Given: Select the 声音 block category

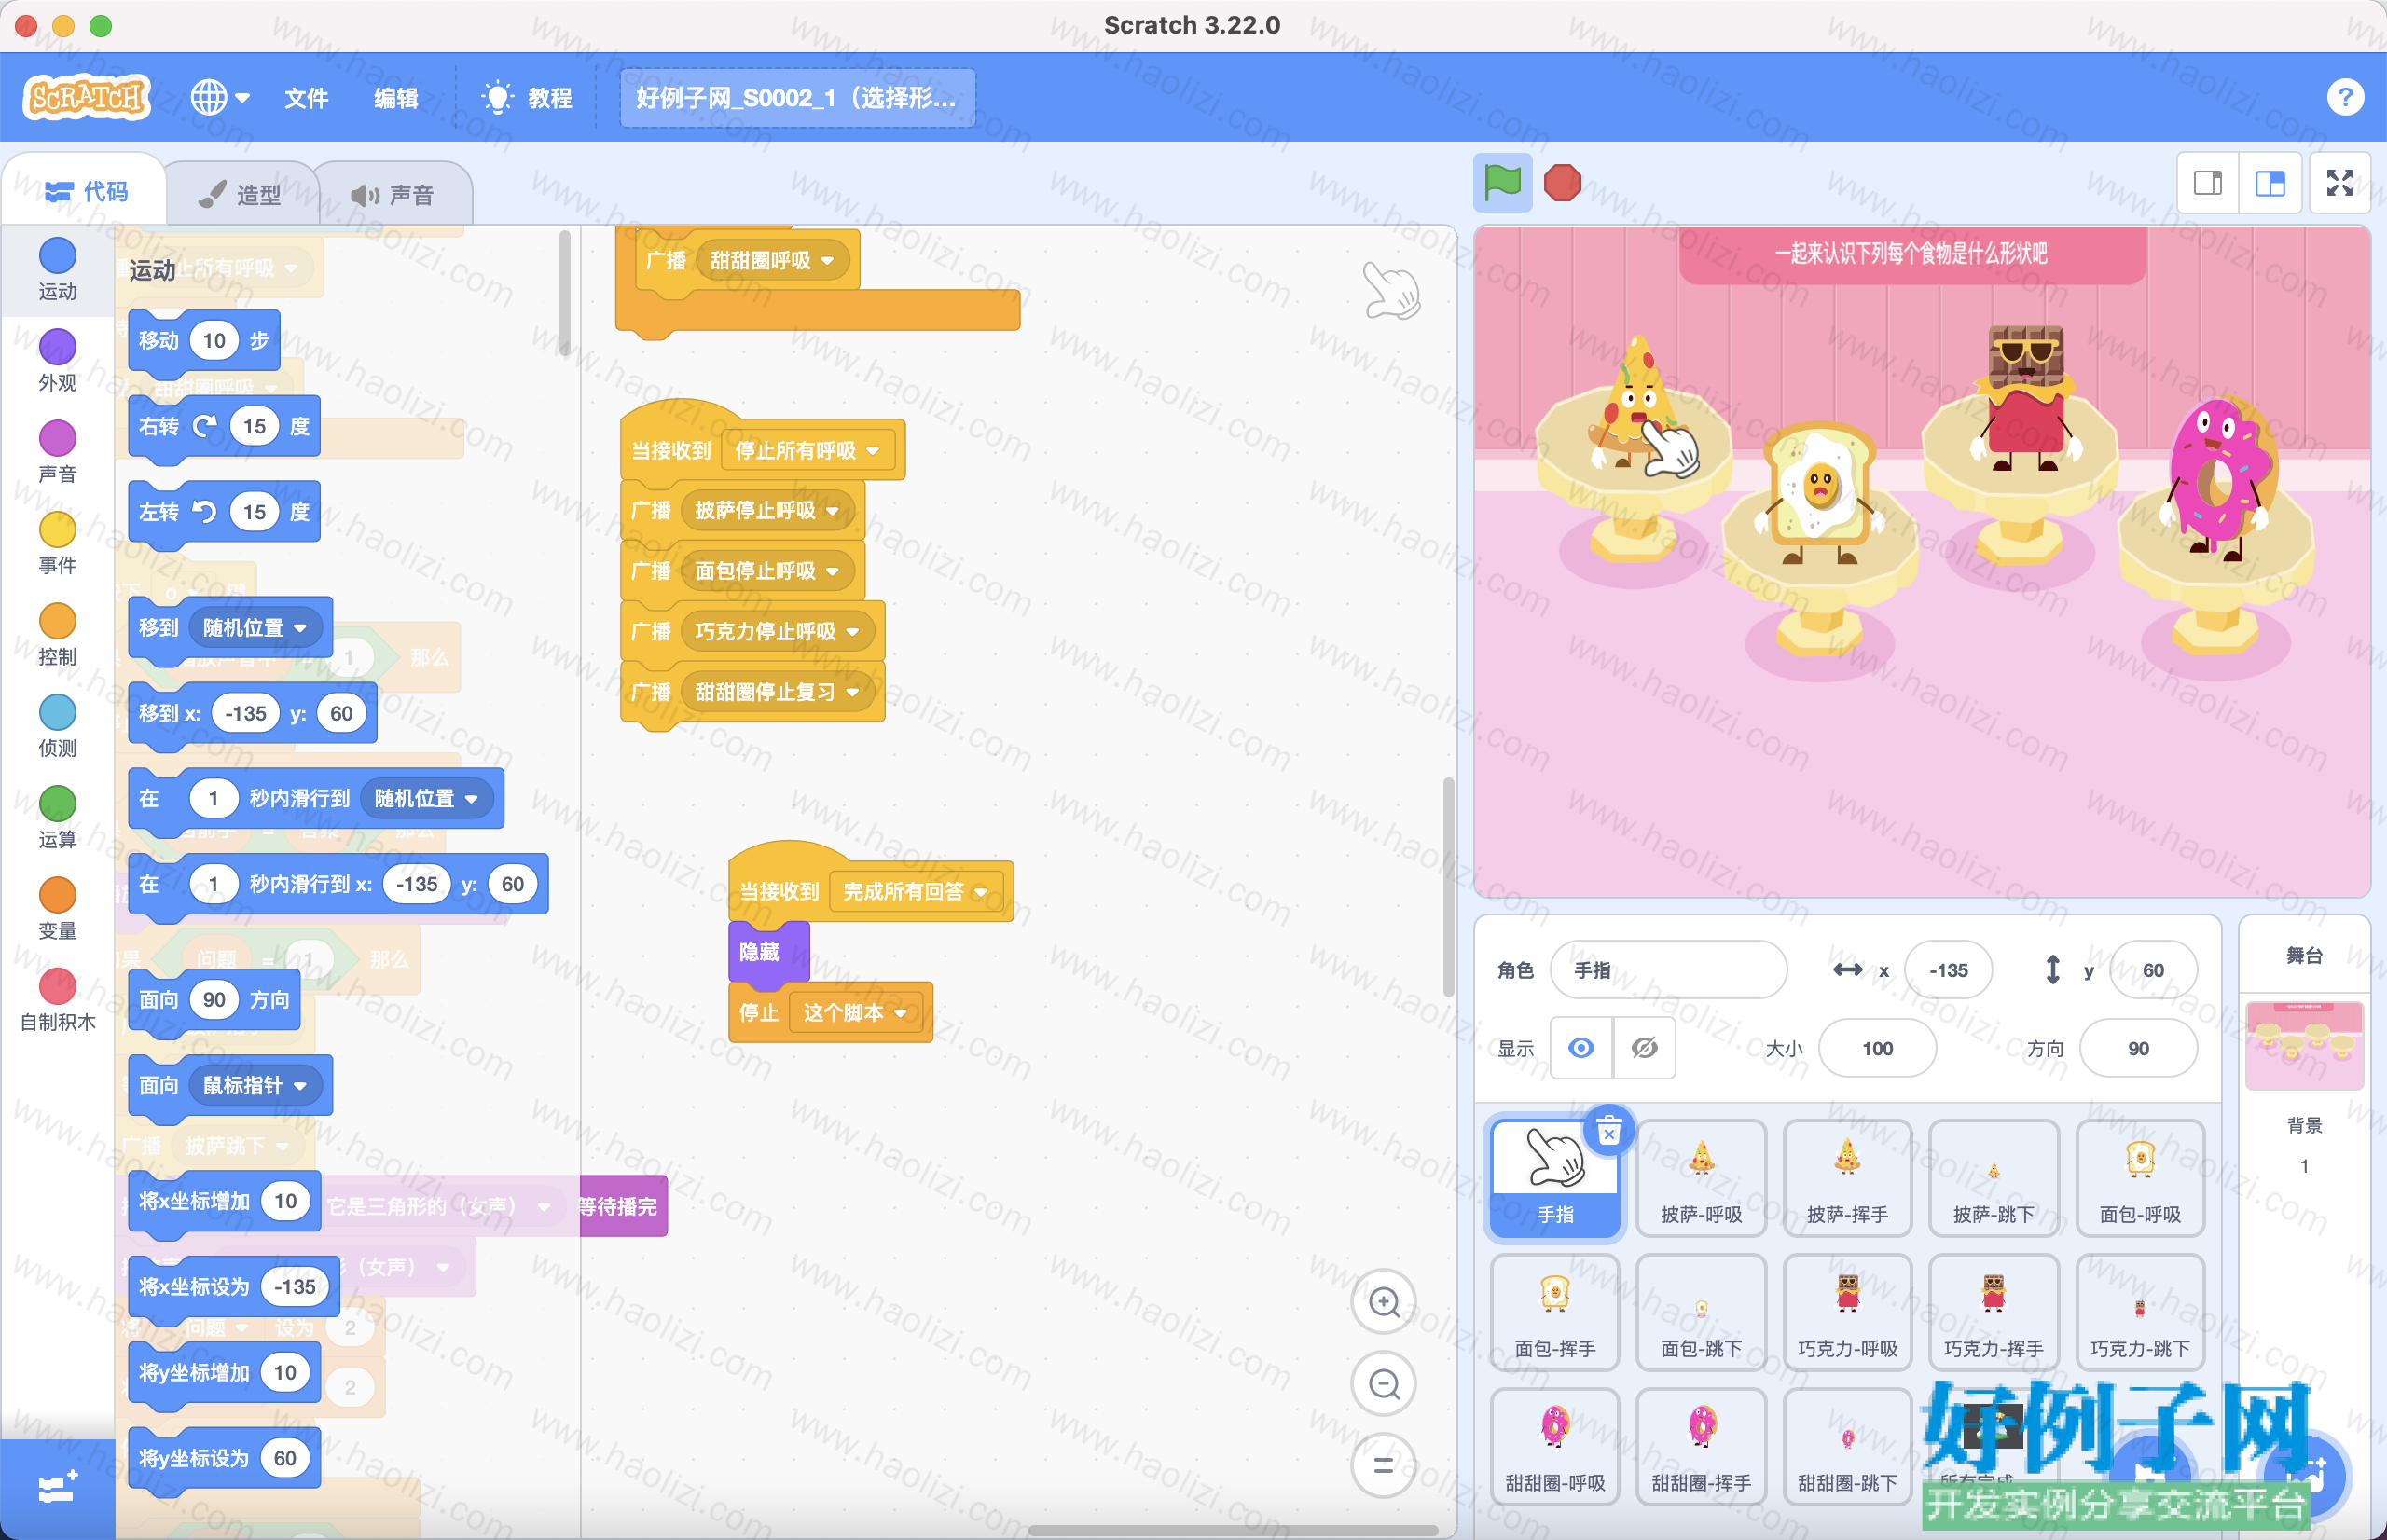Looking at the screenshot, I should coord(57,452).
